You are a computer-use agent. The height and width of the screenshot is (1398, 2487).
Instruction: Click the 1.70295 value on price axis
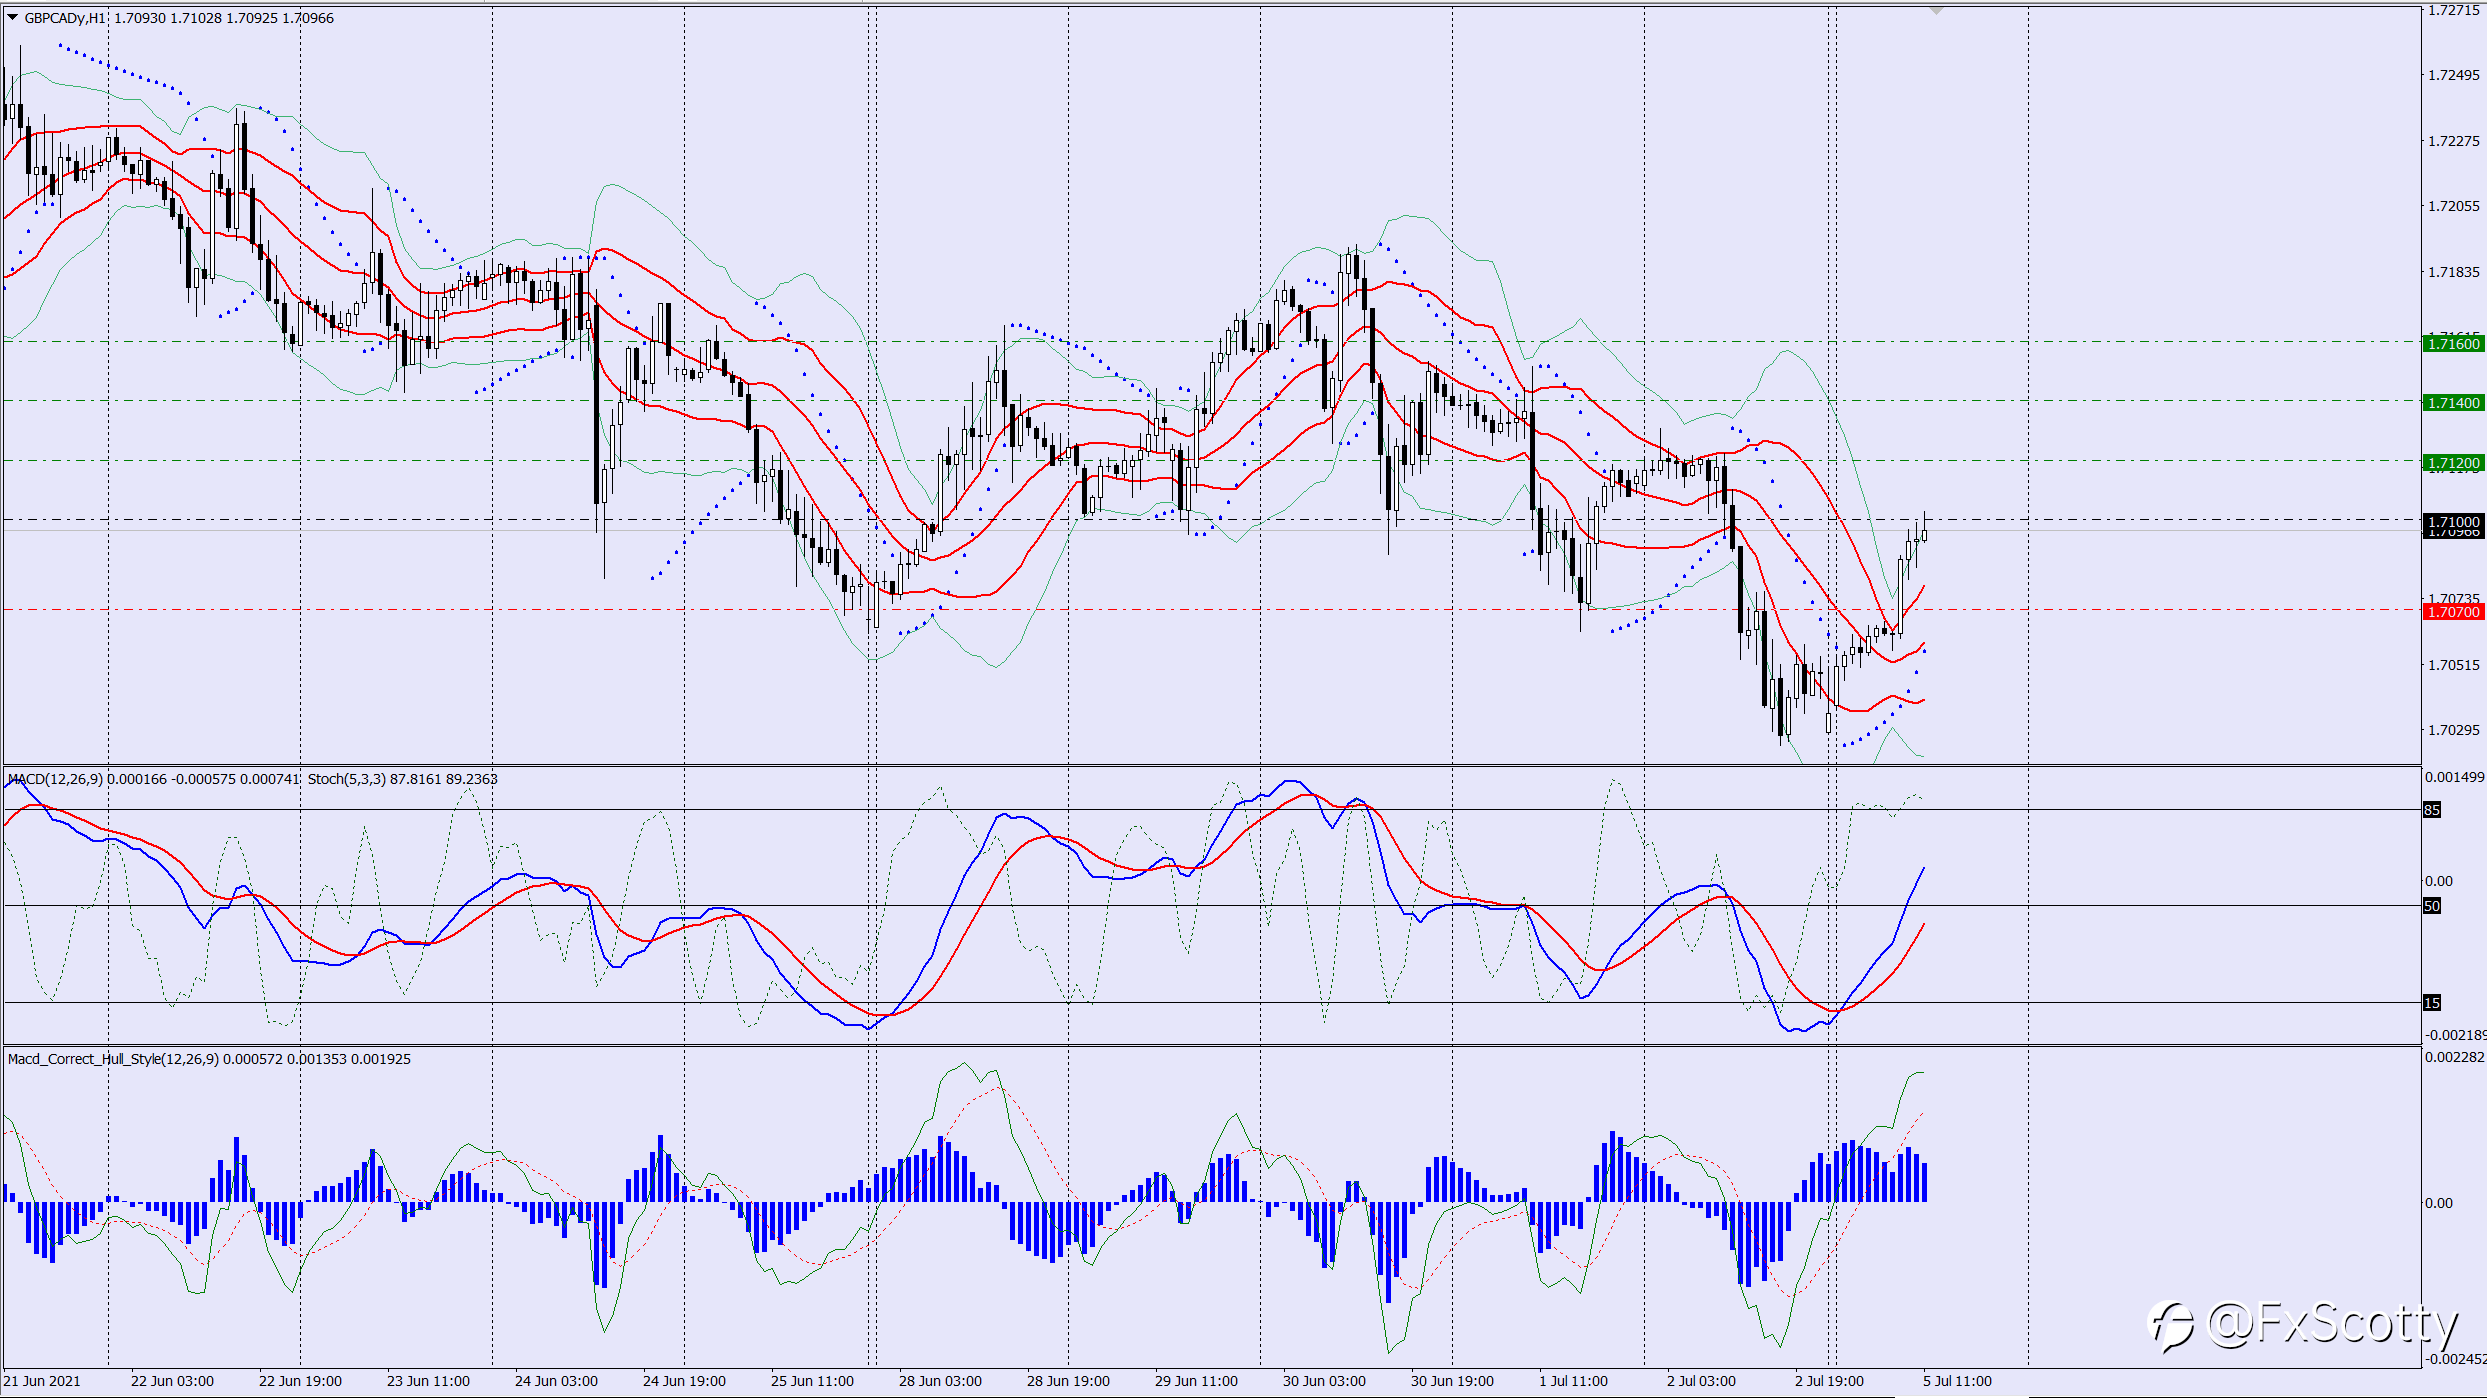click(2454, 730)
